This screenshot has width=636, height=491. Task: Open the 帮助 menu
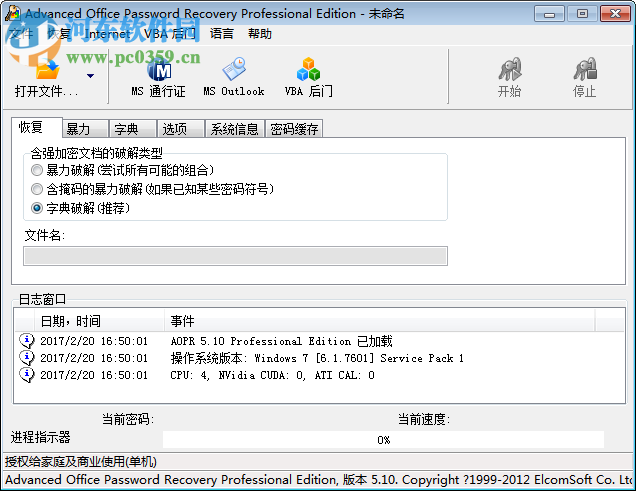coord(260,34)
